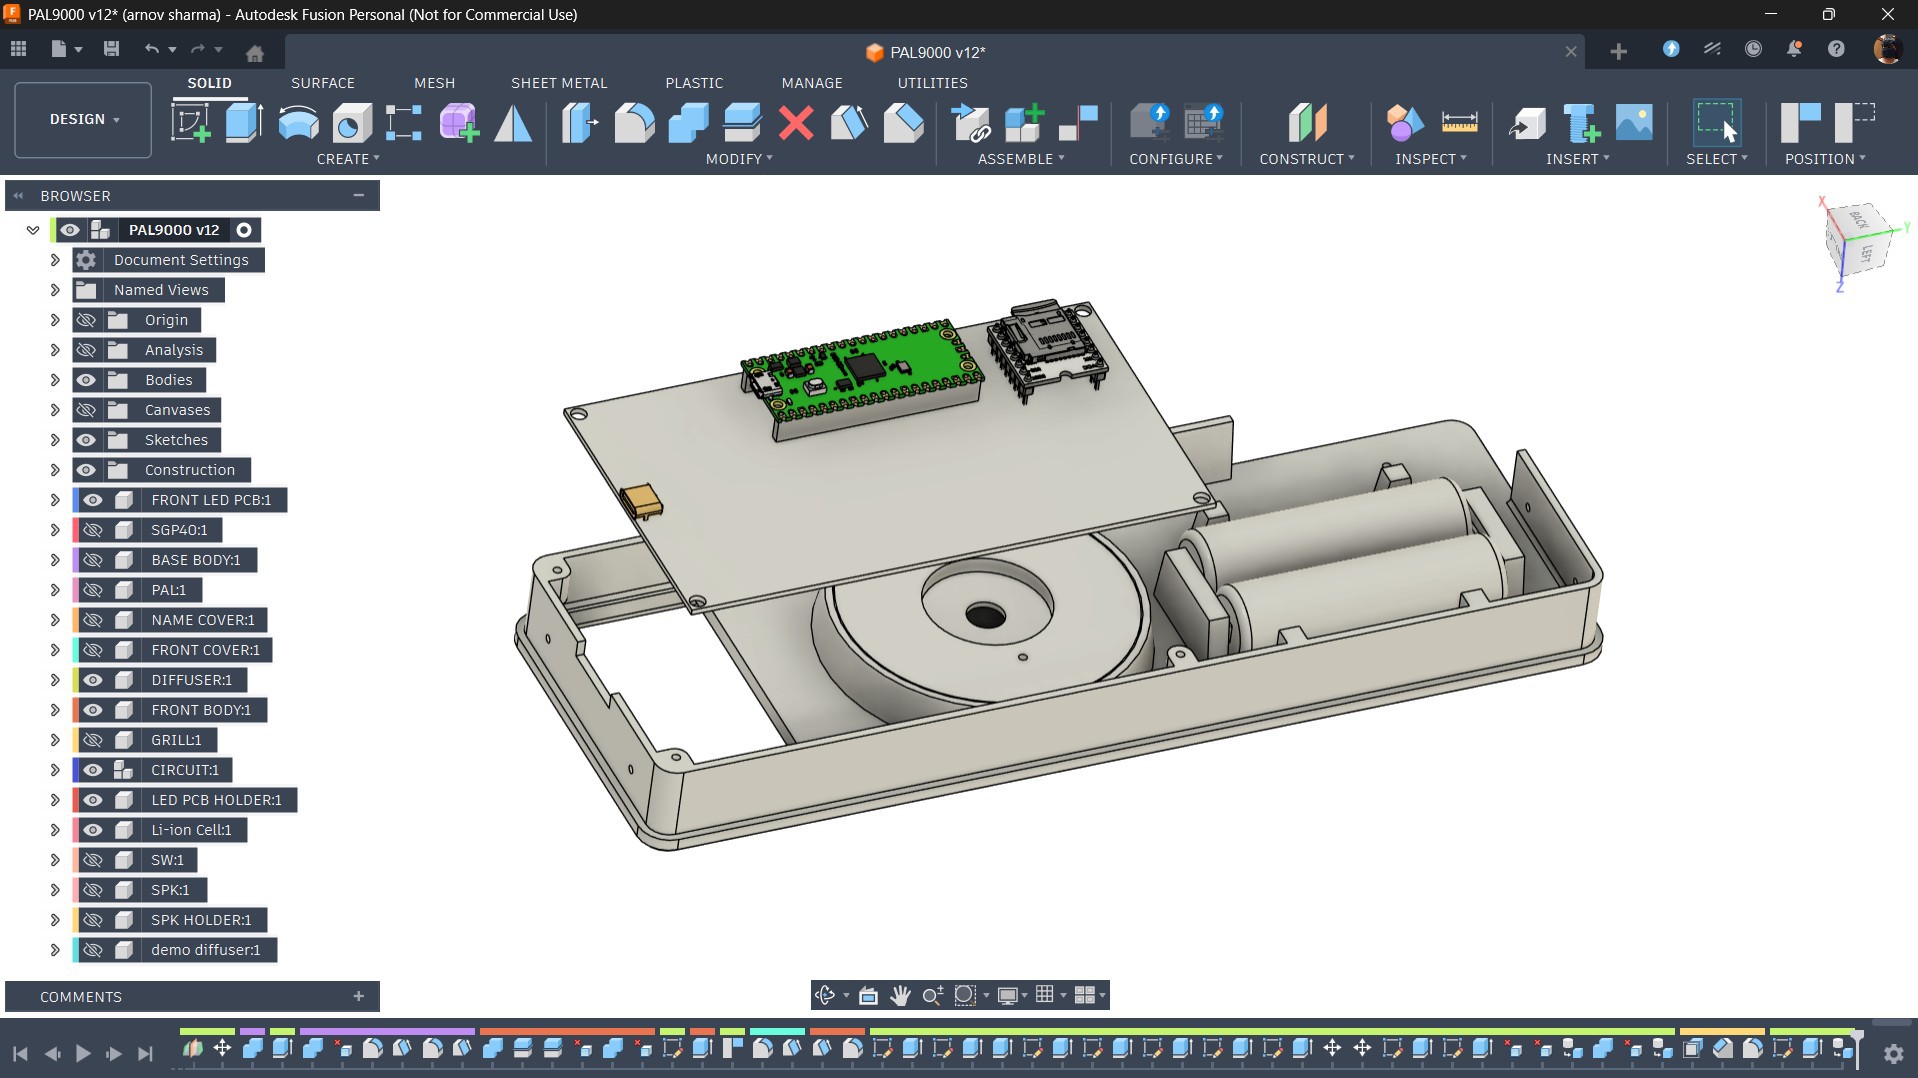
Task: Select the Revolve tool
Action: click(x=298, y=123)
